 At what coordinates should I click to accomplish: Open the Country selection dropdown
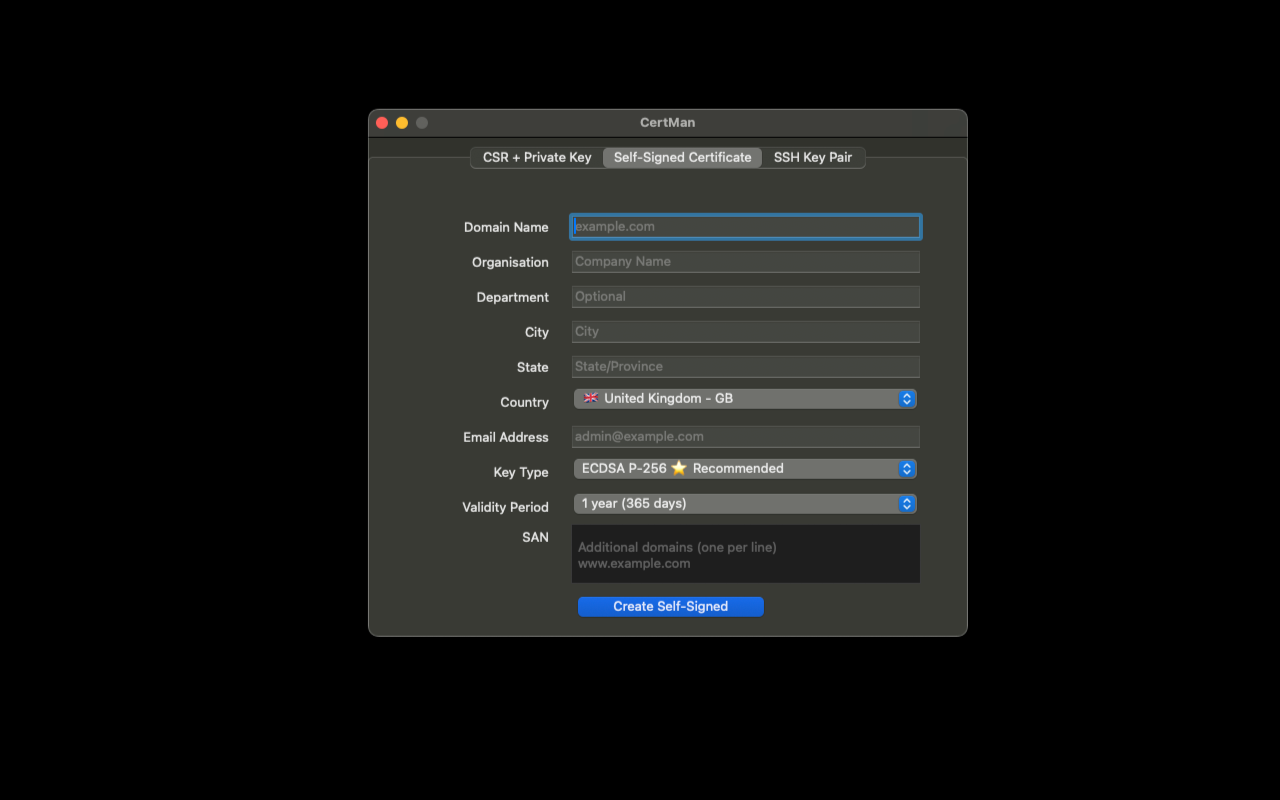coord(745,398)
